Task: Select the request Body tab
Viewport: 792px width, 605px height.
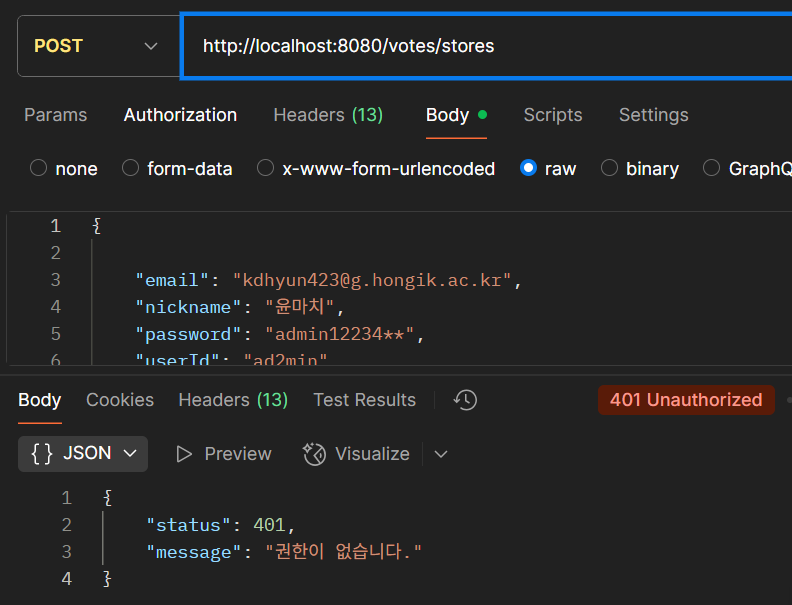Action: coord(456,115)
